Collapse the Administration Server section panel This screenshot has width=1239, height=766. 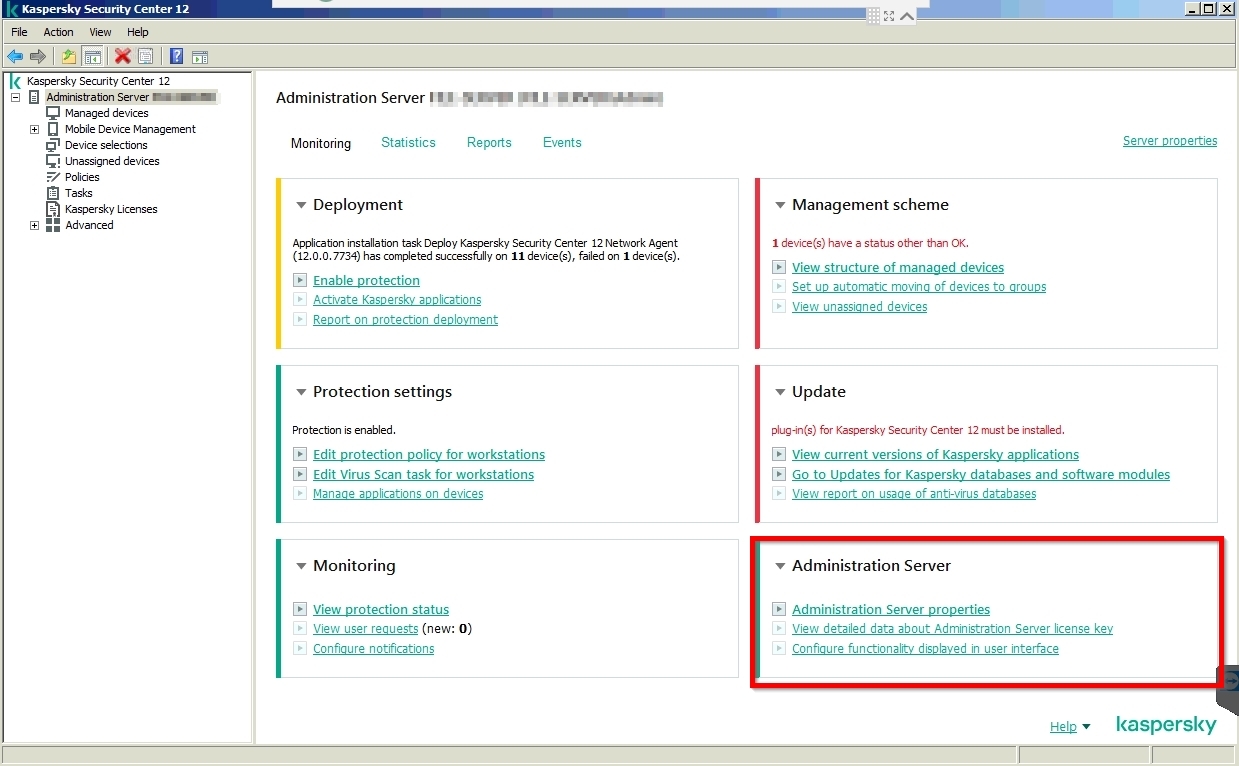coord(780,566)
